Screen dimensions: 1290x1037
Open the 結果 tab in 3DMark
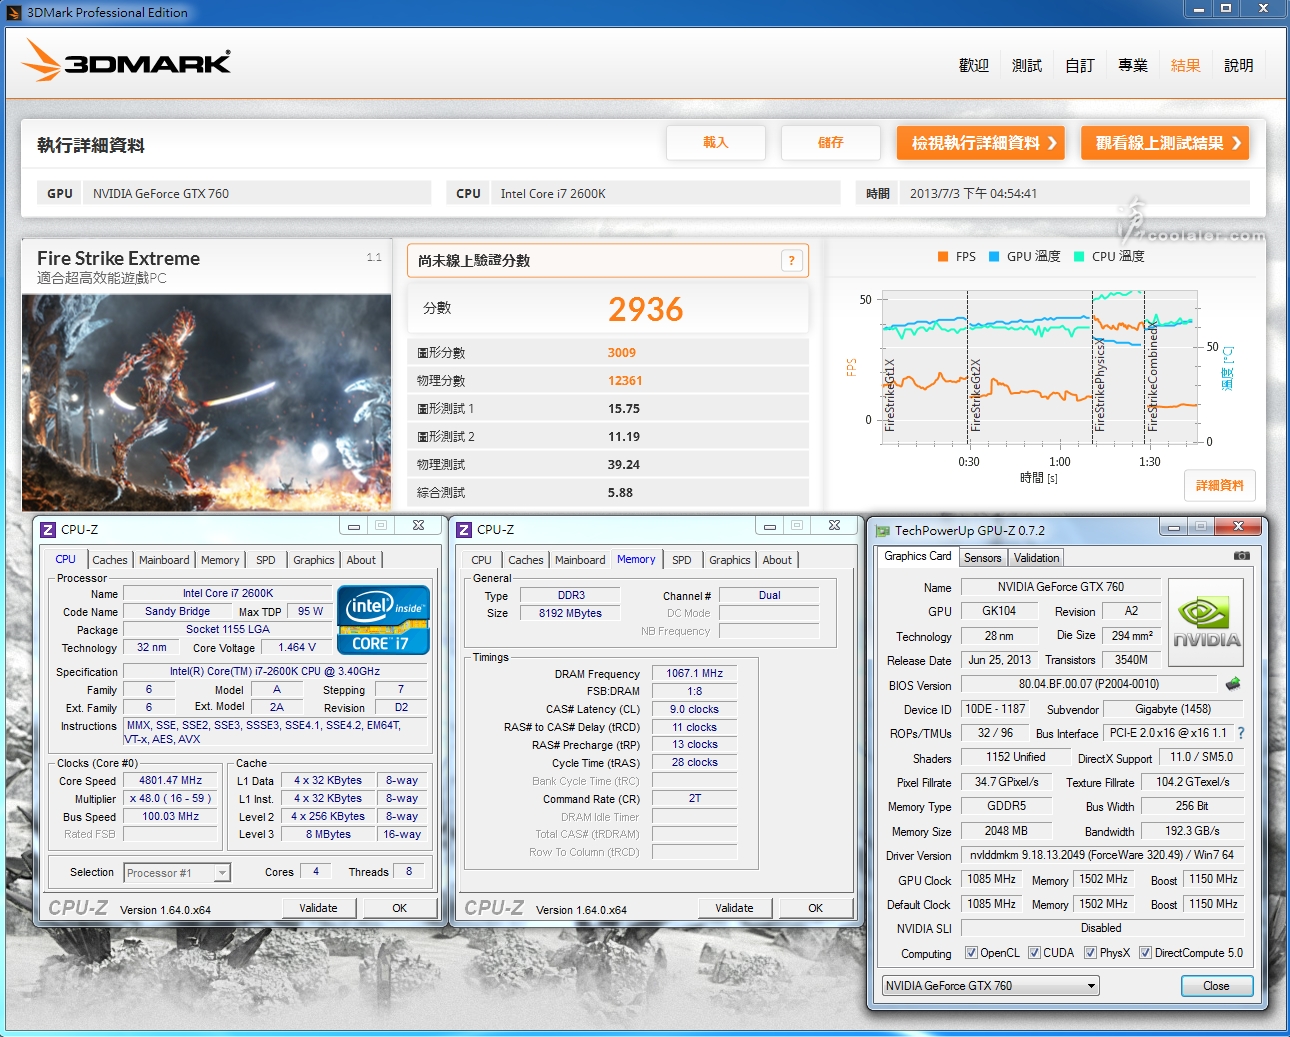point(1186,65)
